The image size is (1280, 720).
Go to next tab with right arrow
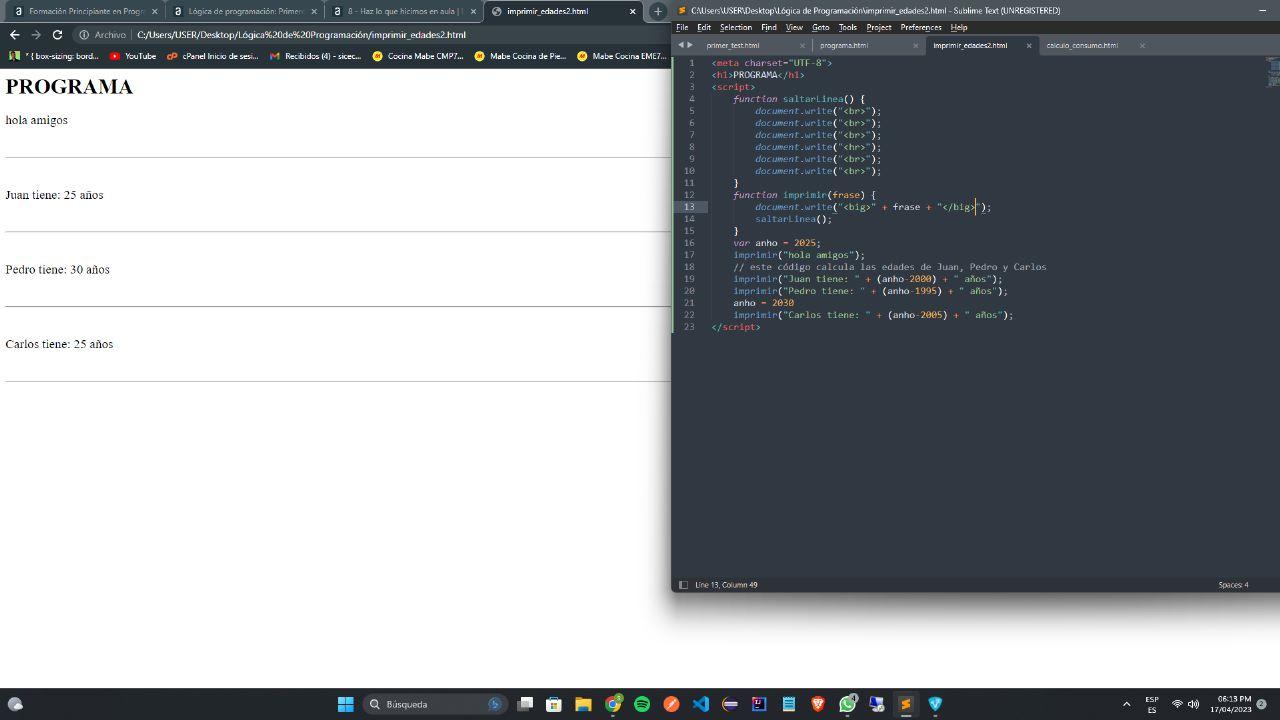[690, 45]
